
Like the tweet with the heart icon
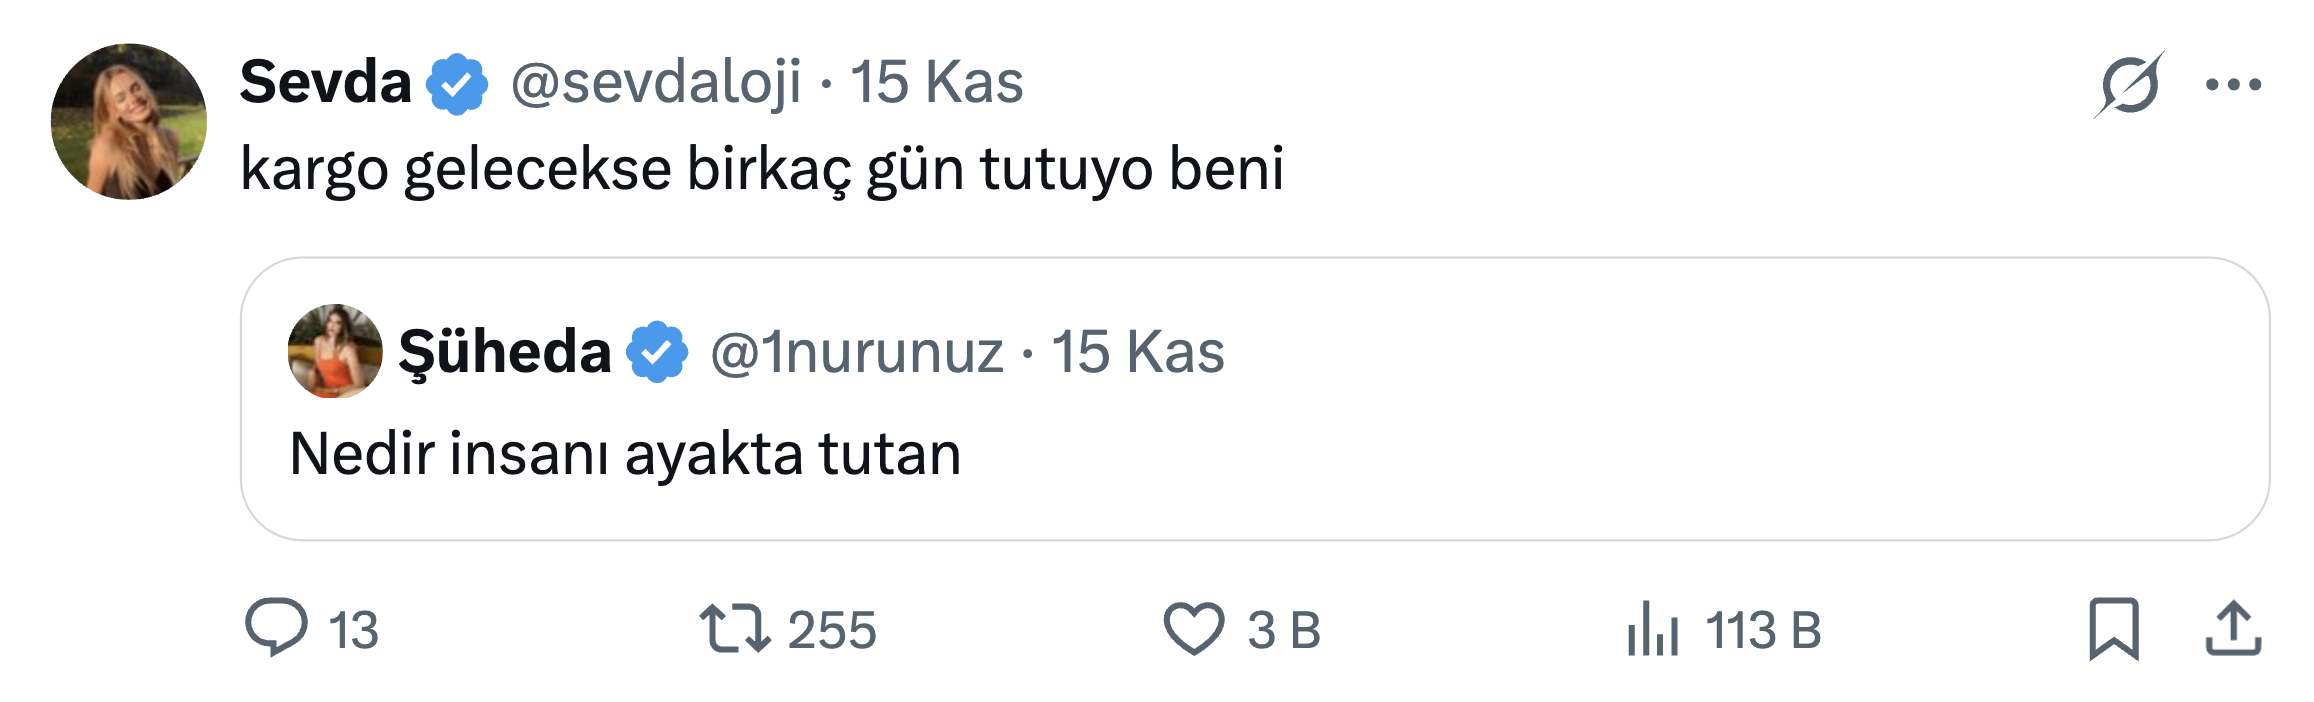(1194, 628)
